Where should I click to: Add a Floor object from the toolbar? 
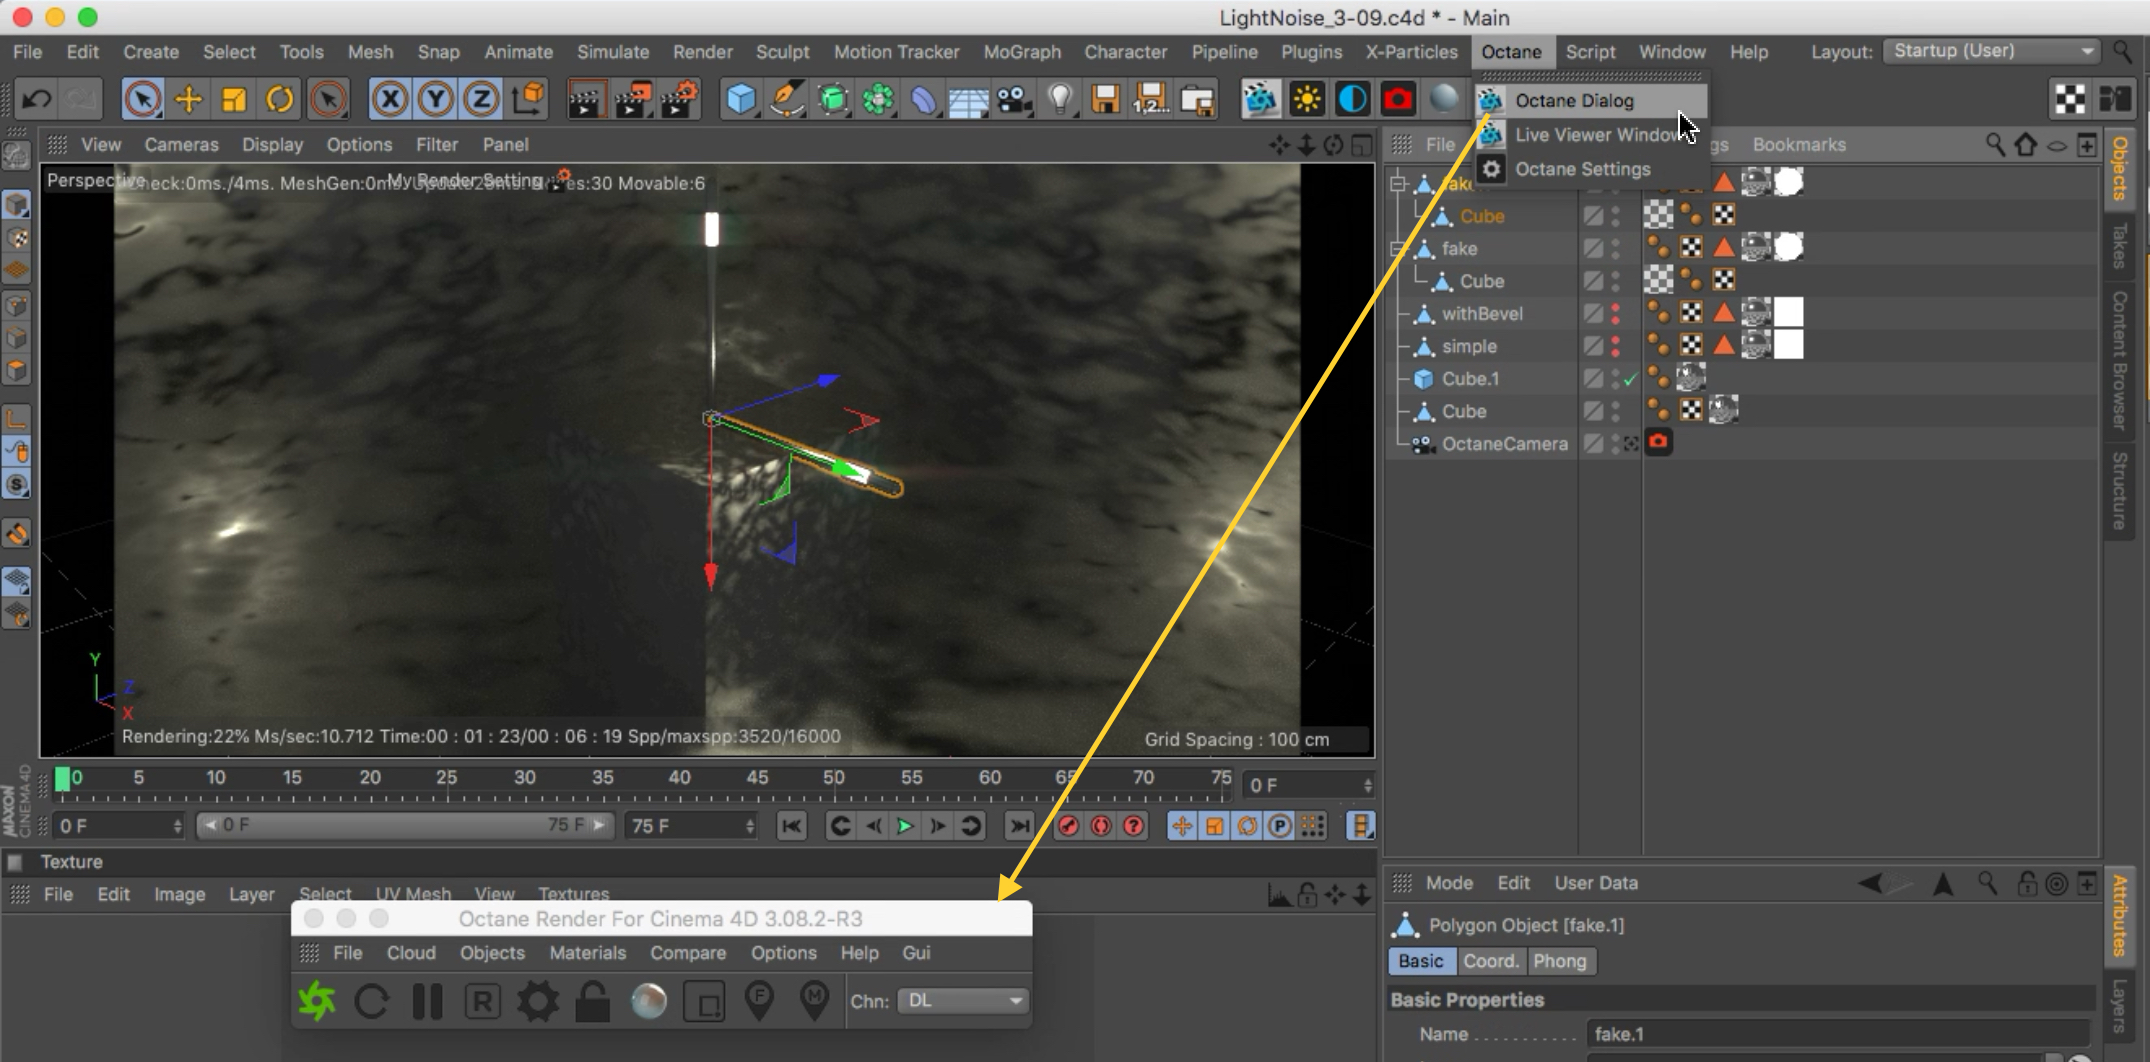pos(968,99)
